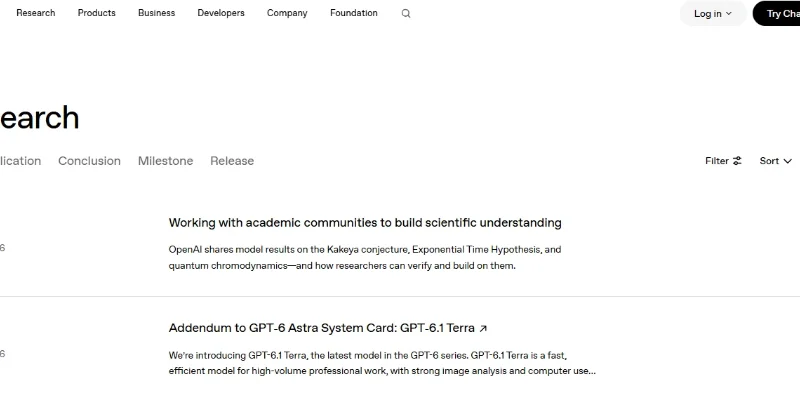Open the Research menu

pos(36,13)
